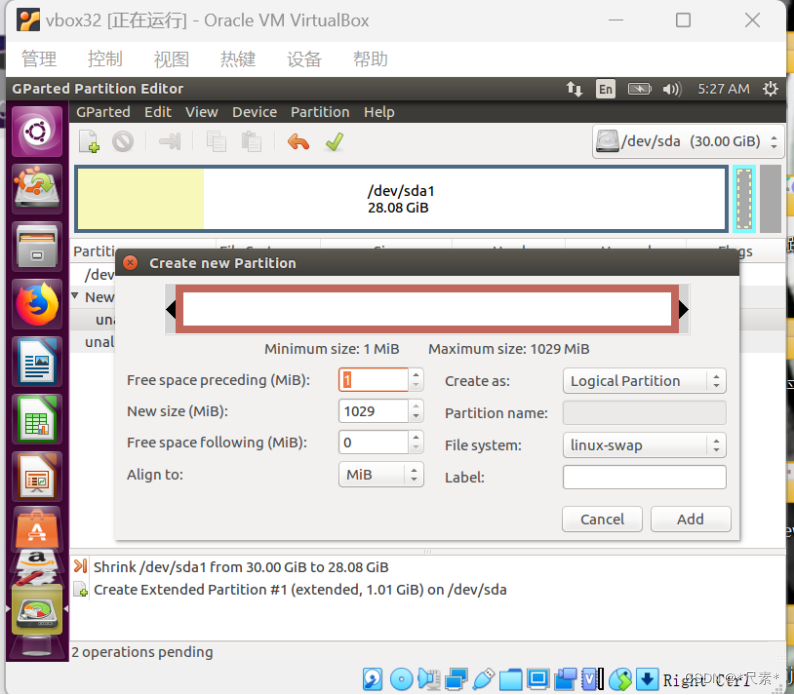Open Ubuntu dash from launcher
The width and height of the screenshot is (794, 695).
click(x=37, y=132)
